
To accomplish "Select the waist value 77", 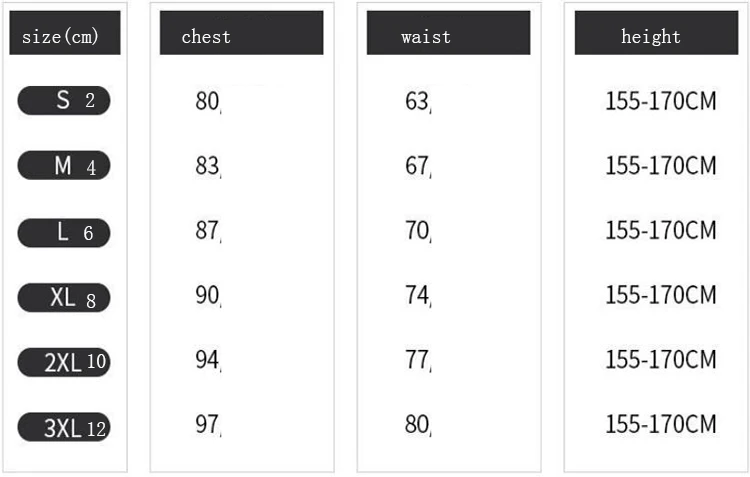I will click(417, 360).
